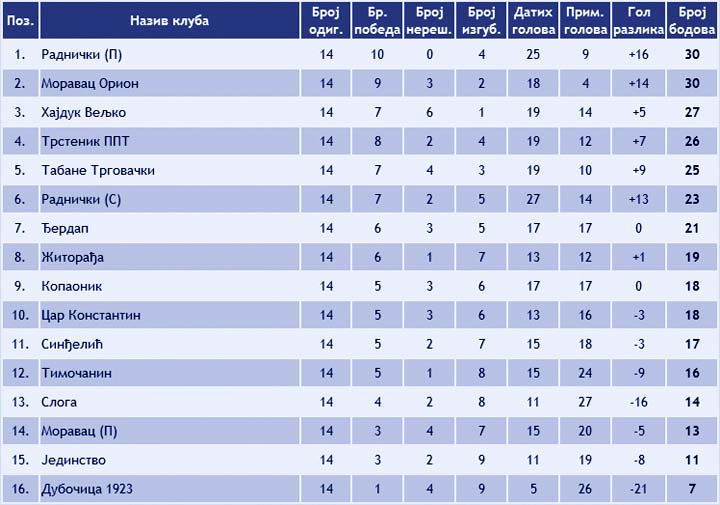720x505 pixels.
Task: Click the 'Поз.' column header
Action: click(21, 20)
